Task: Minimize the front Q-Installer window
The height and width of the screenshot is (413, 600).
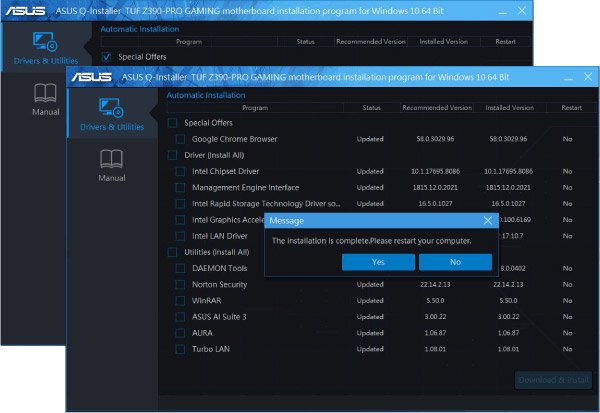Action: 569,77
